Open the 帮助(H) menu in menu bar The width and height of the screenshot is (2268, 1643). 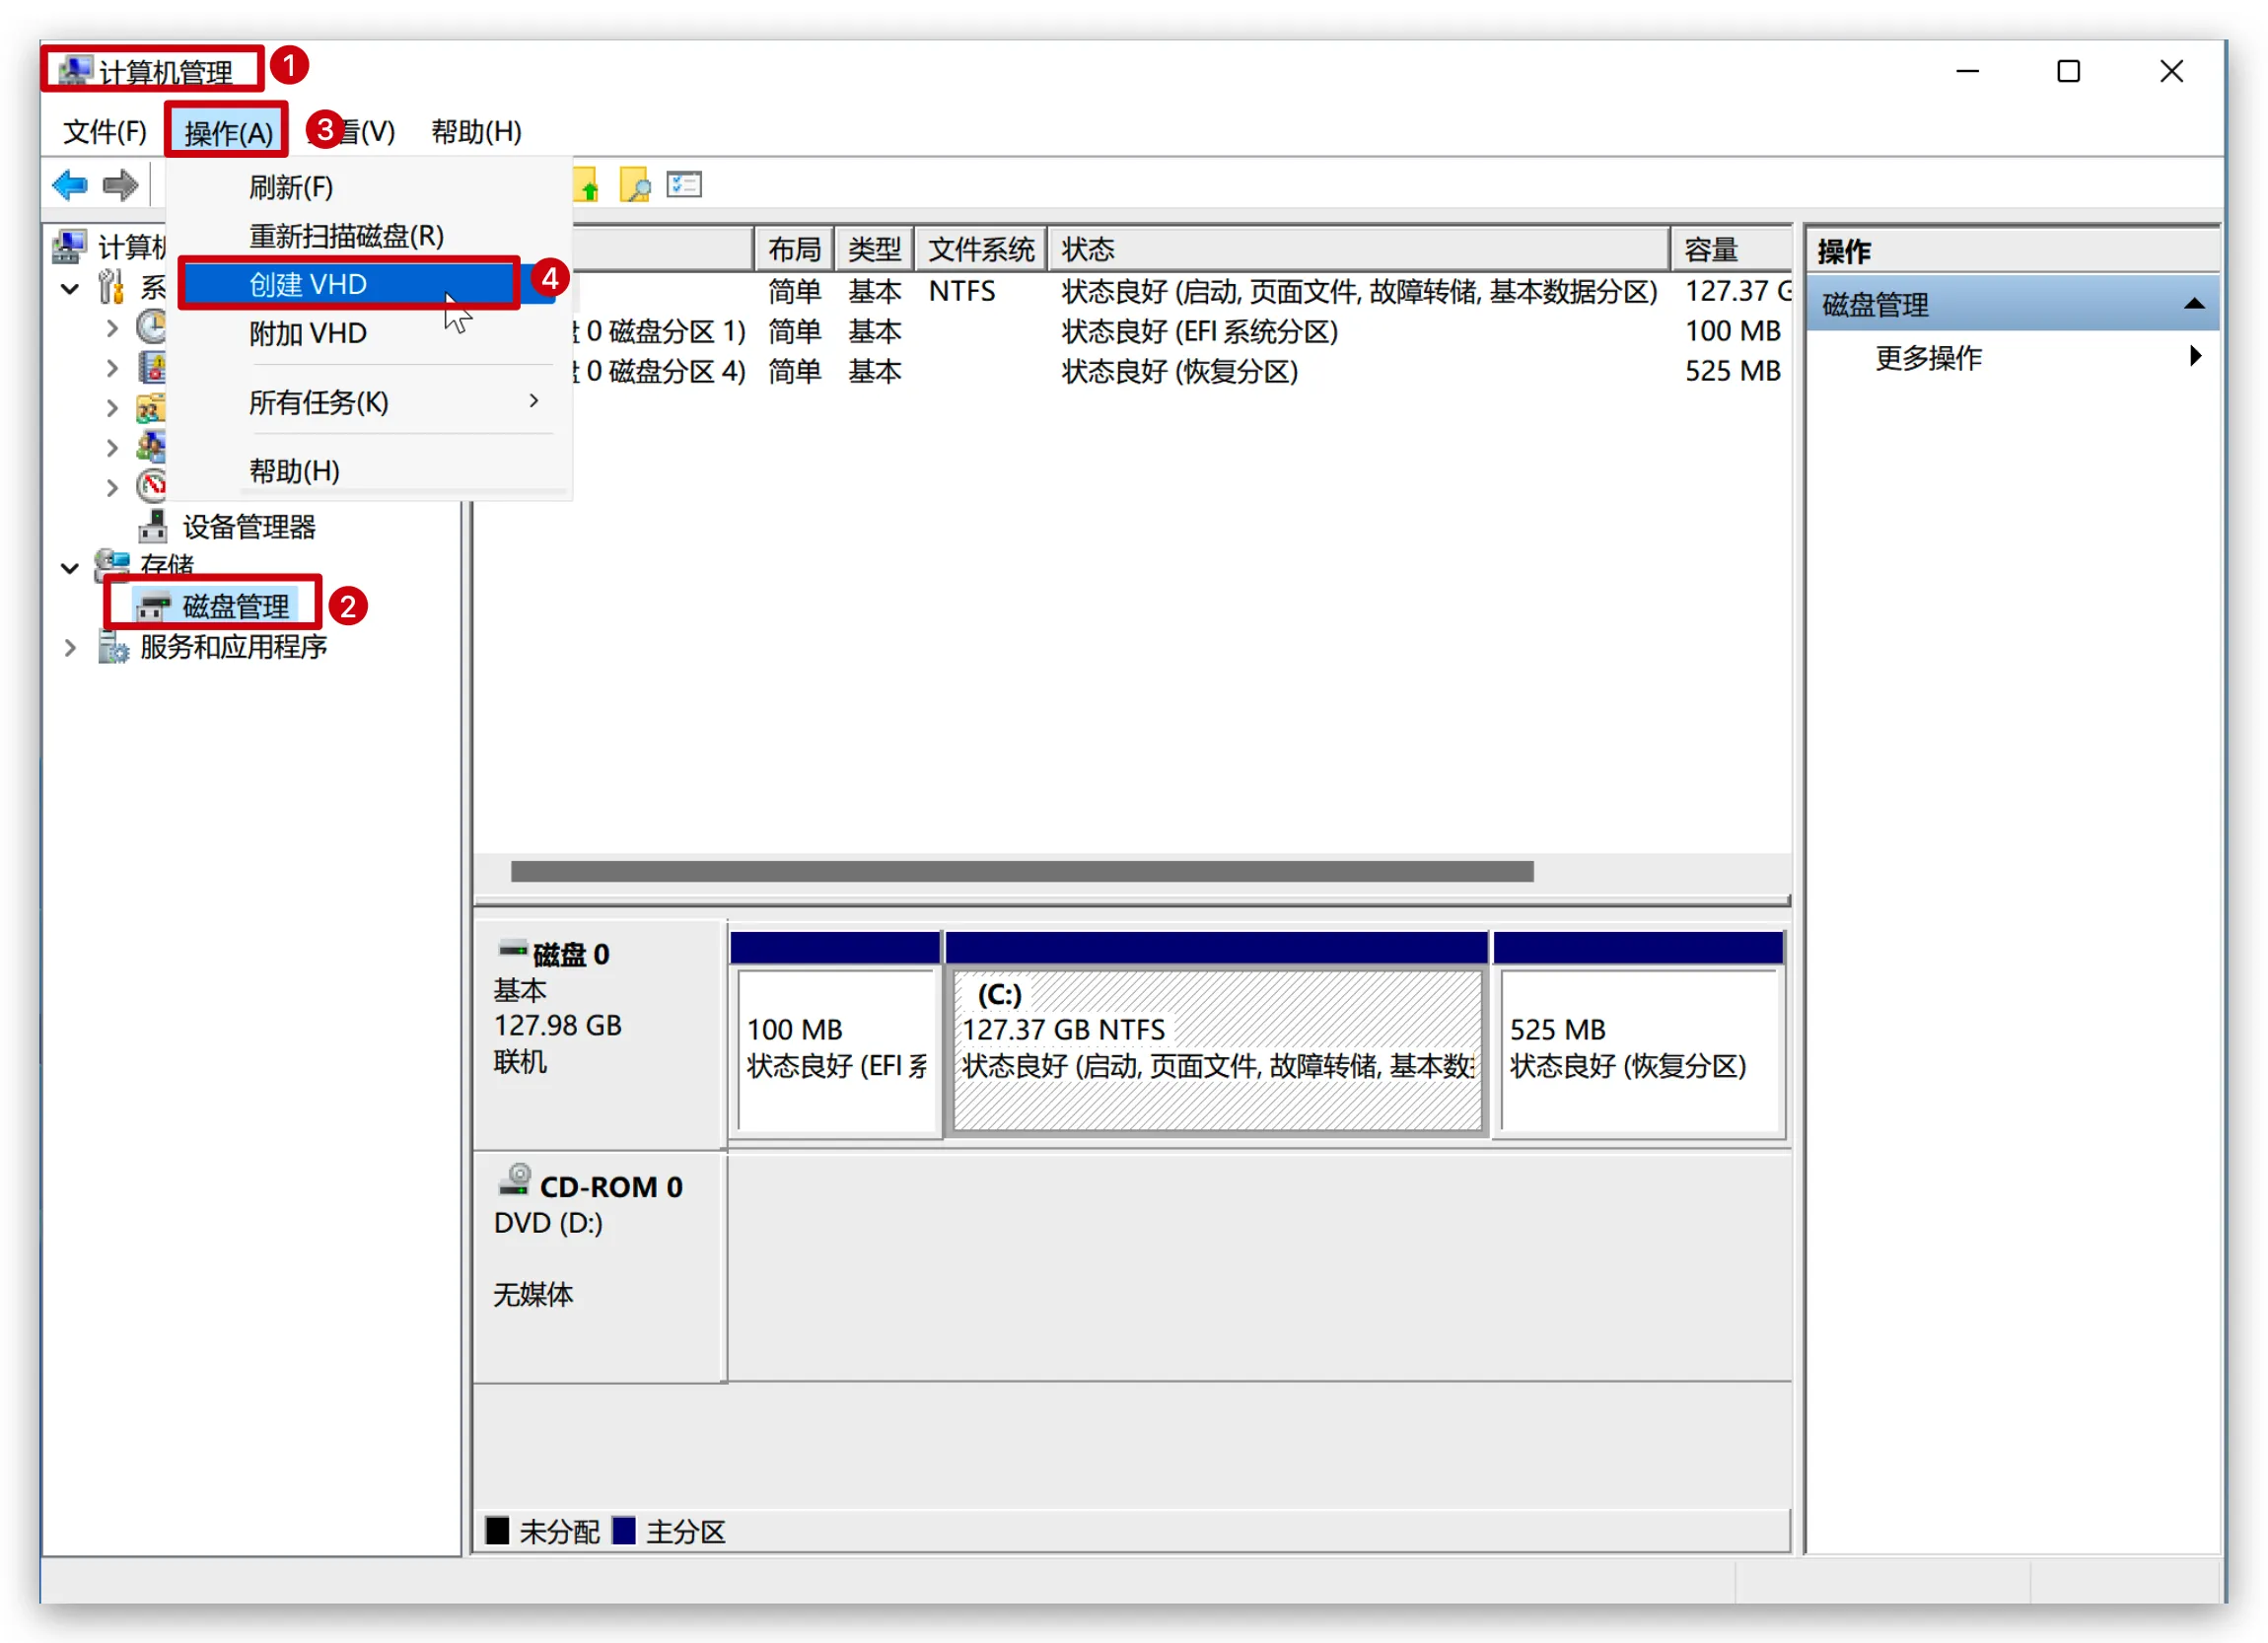coord(476,132)
